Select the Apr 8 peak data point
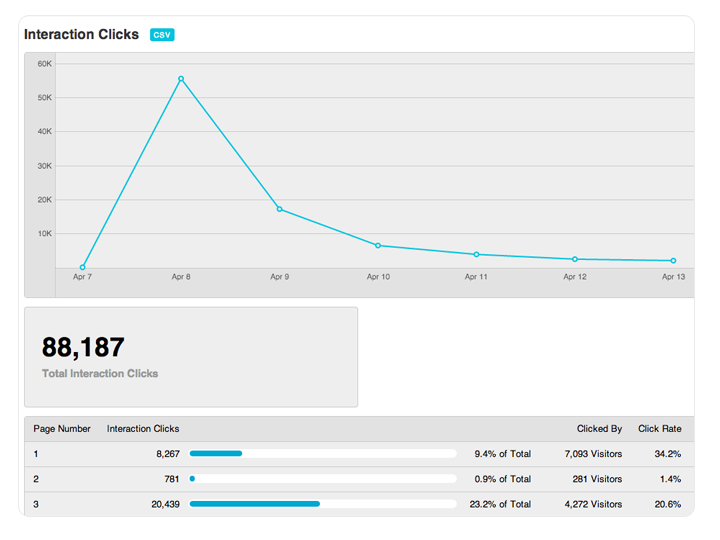Image resolution: width=720 pixels, height=540 pixels. (x=181, y=79)
